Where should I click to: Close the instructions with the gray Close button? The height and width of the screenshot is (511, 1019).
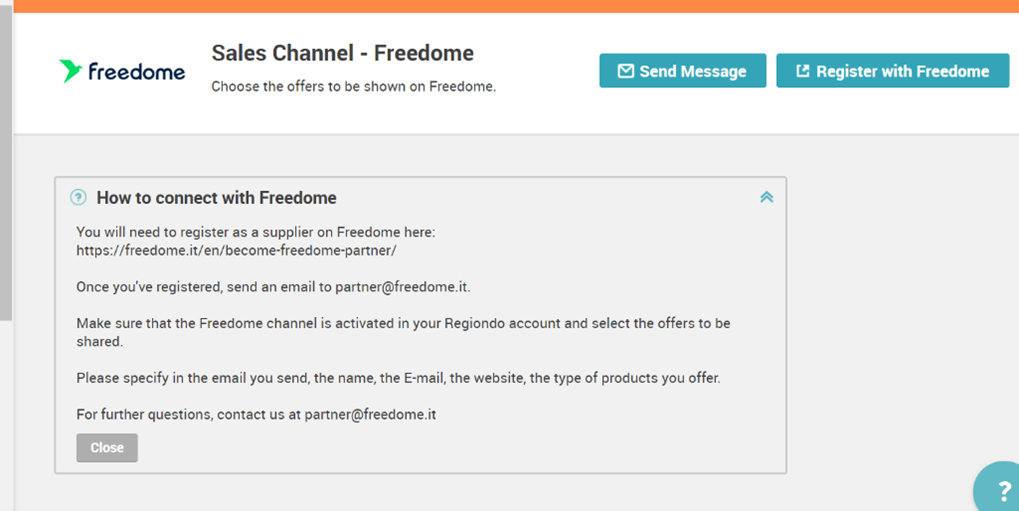(x=107, y=447)
